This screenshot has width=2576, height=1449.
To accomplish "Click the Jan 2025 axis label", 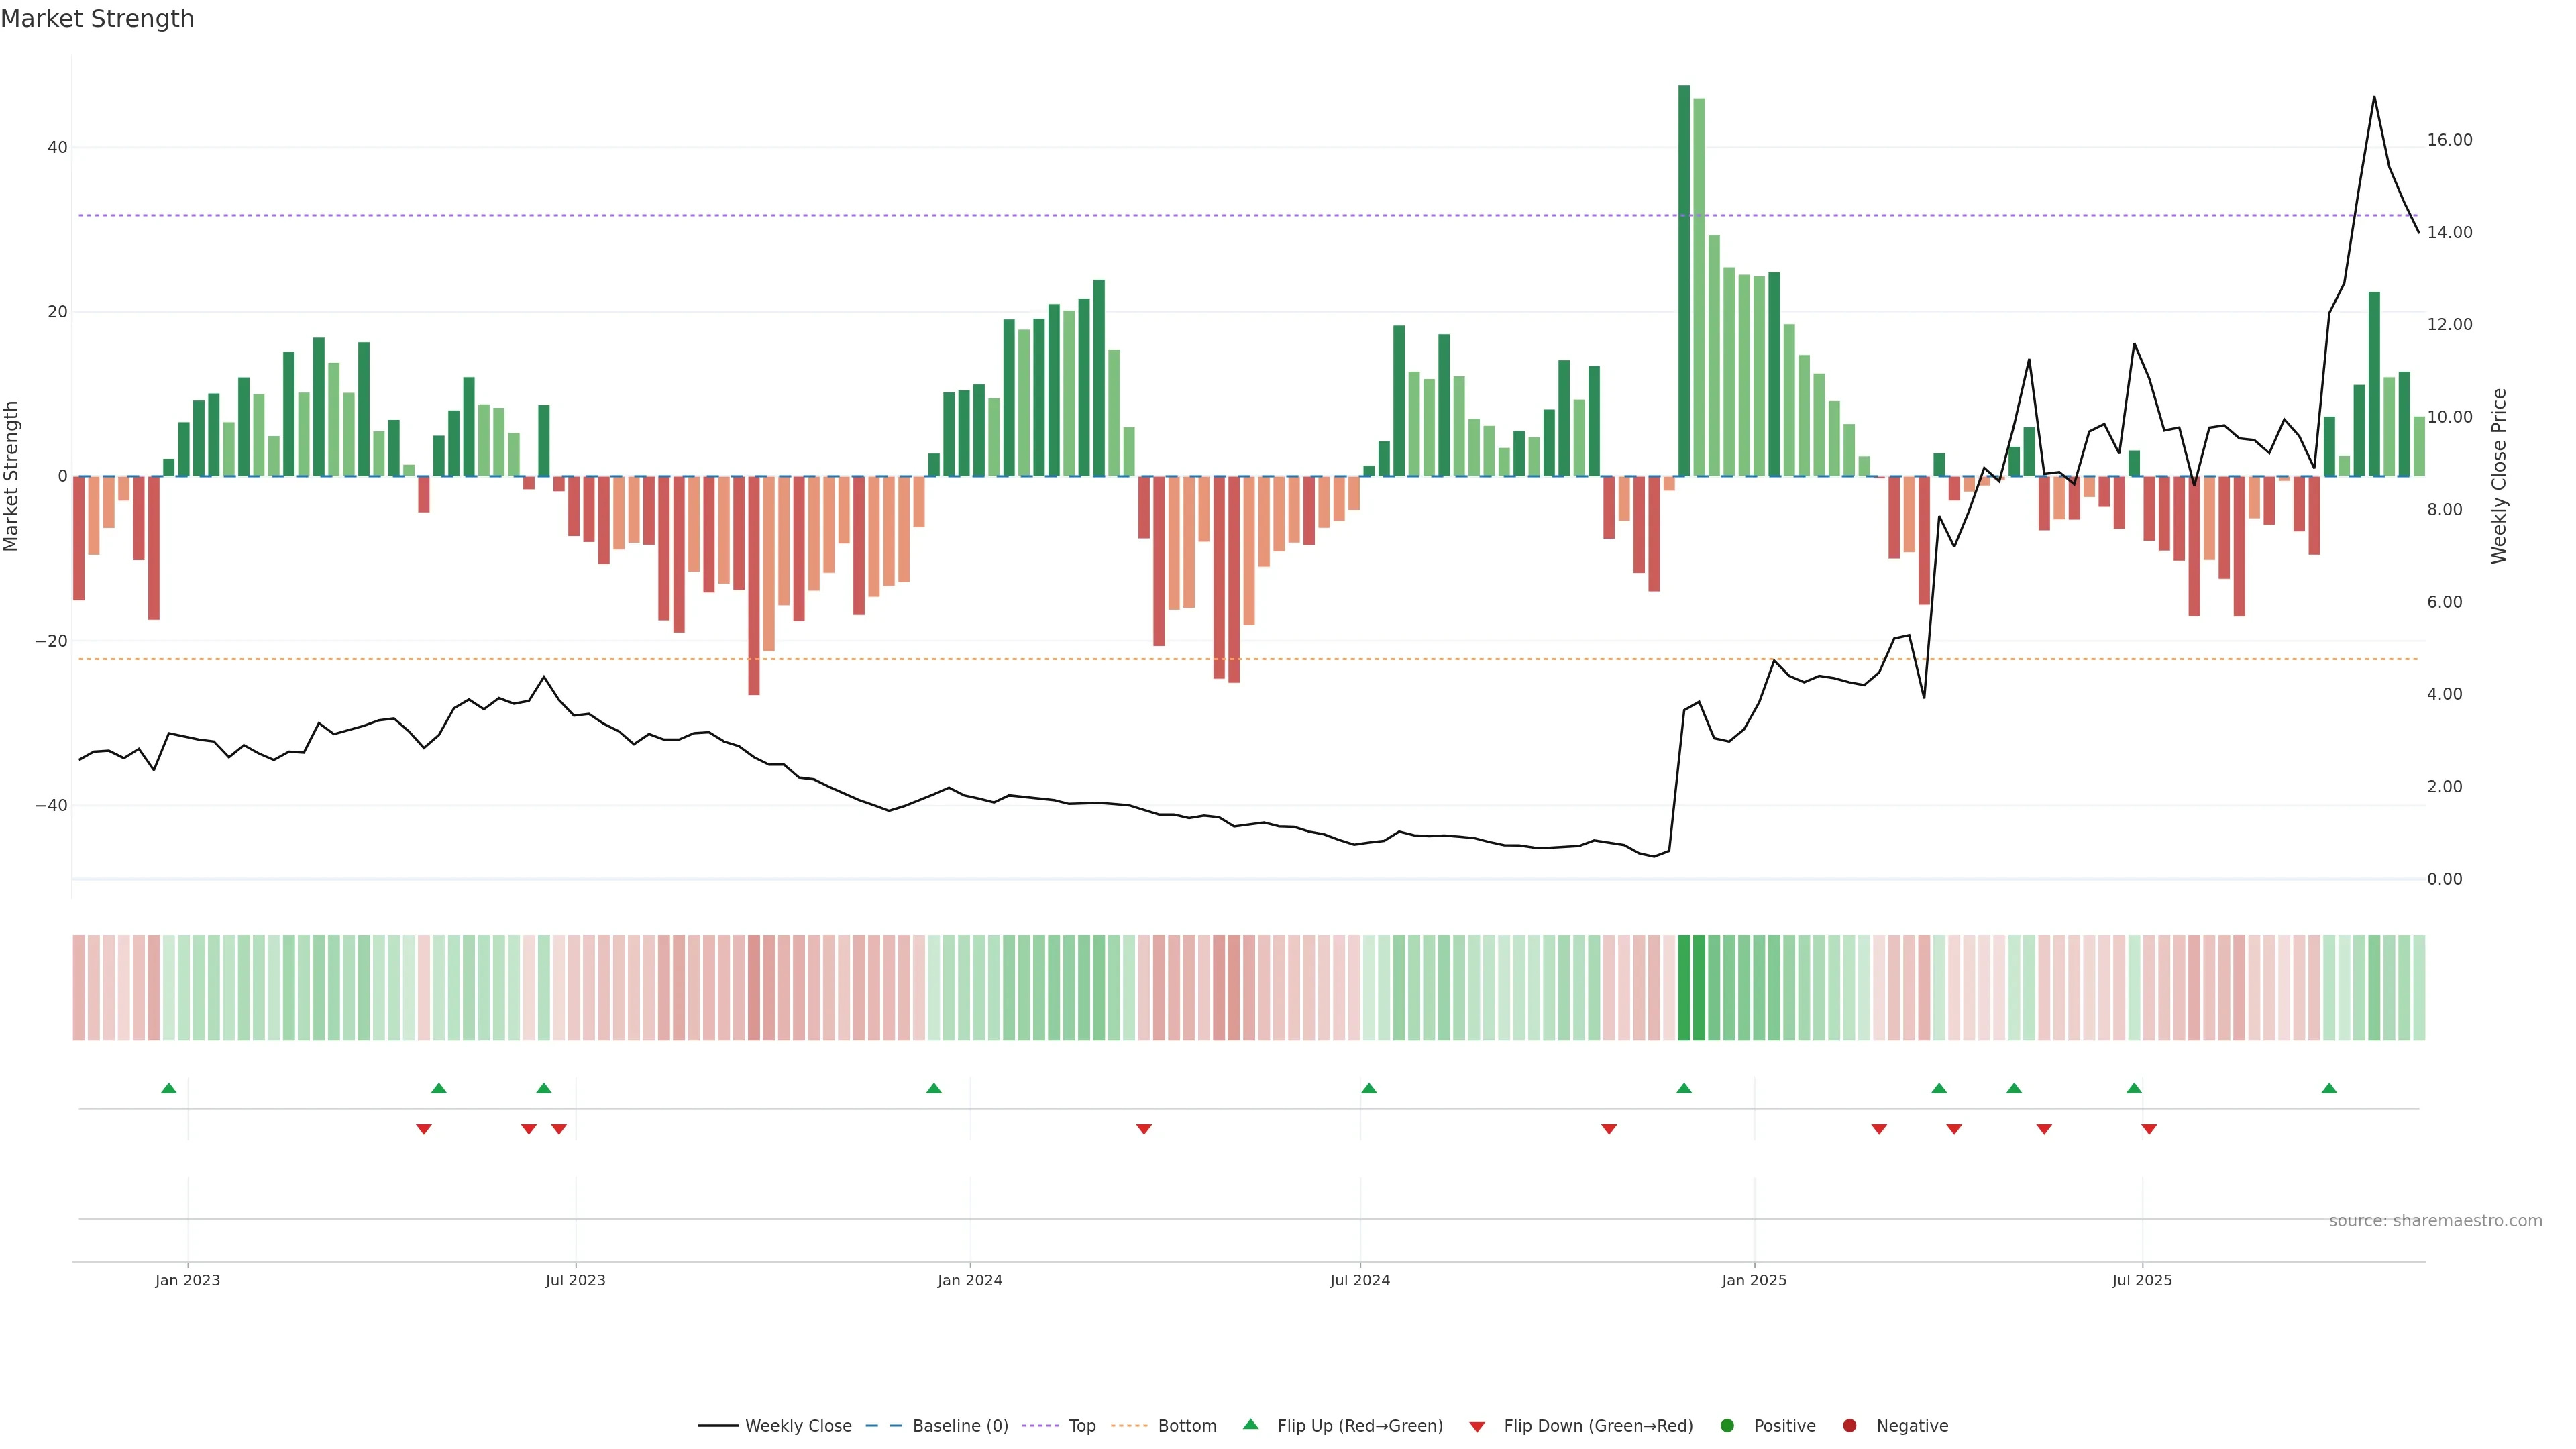I will [1754, 1280].
